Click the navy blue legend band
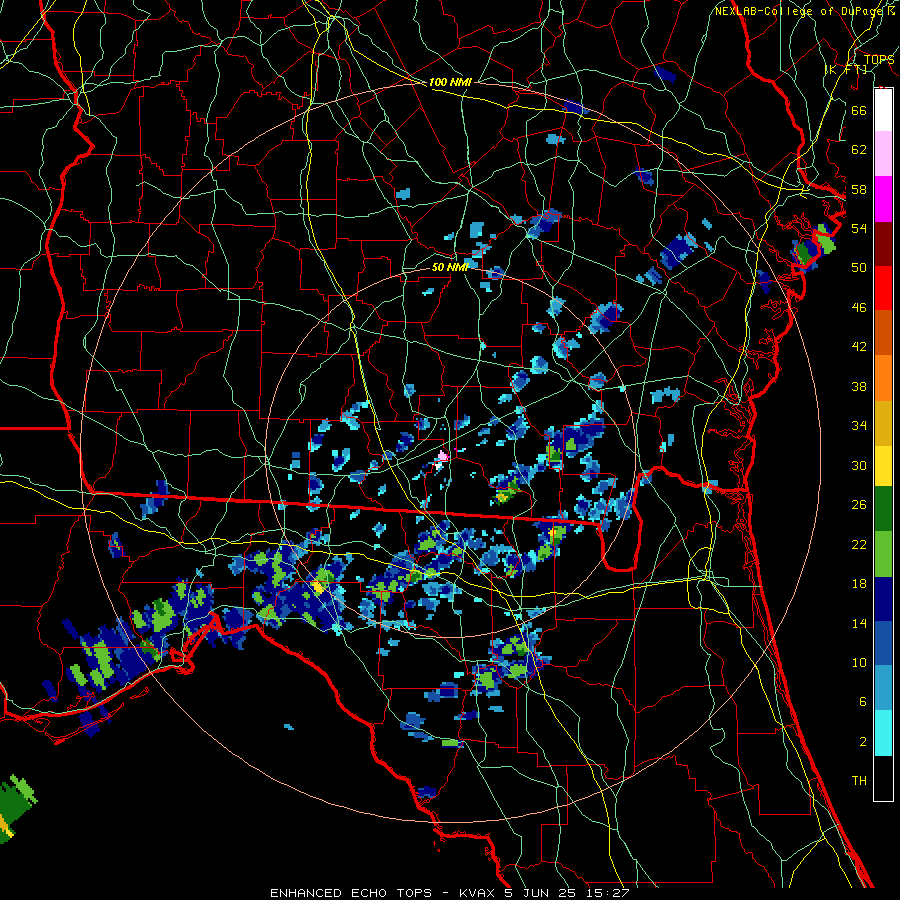 pyautogui.click(x=883, y=599)
